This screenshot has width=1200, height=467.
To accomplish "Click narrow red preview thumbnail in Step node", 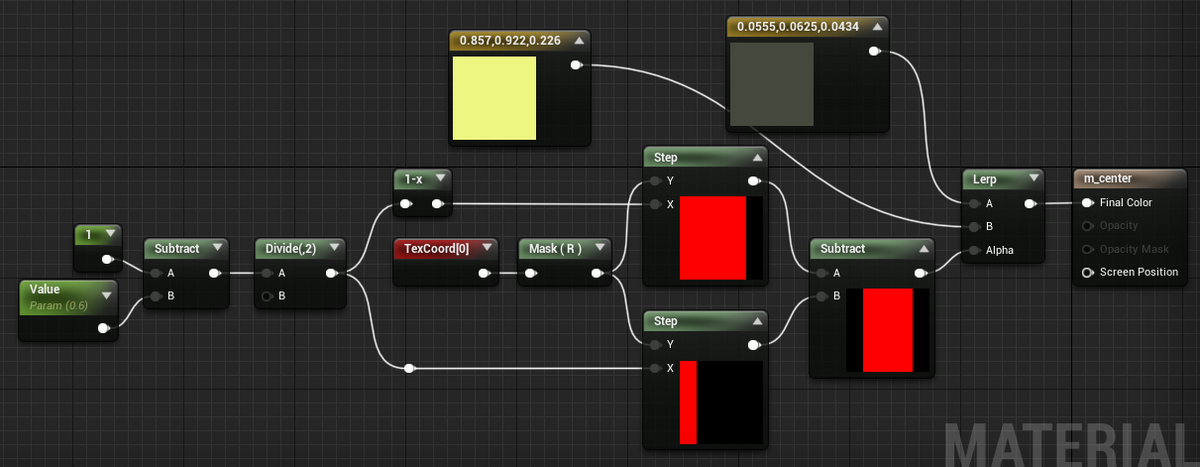I will tap(721, 402).
